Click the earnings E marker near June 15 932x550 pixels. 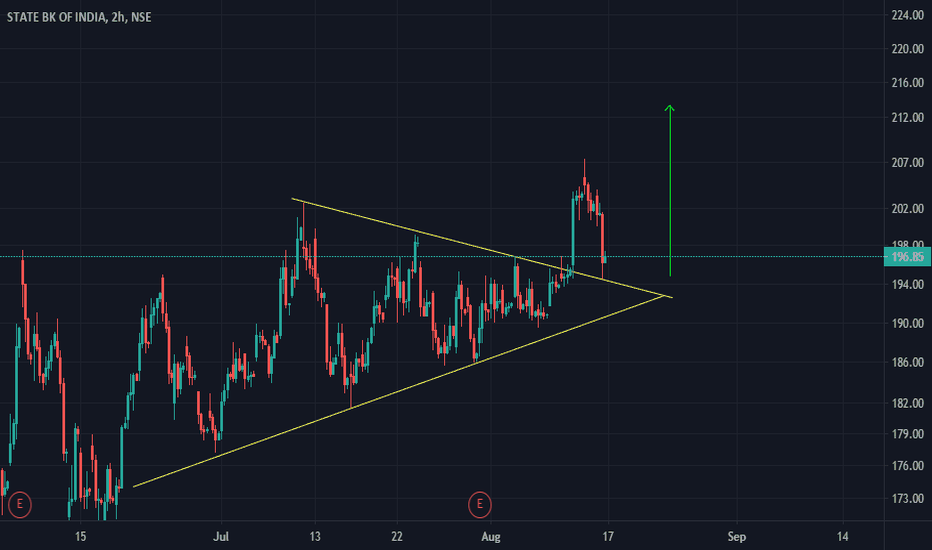[20, 505]
